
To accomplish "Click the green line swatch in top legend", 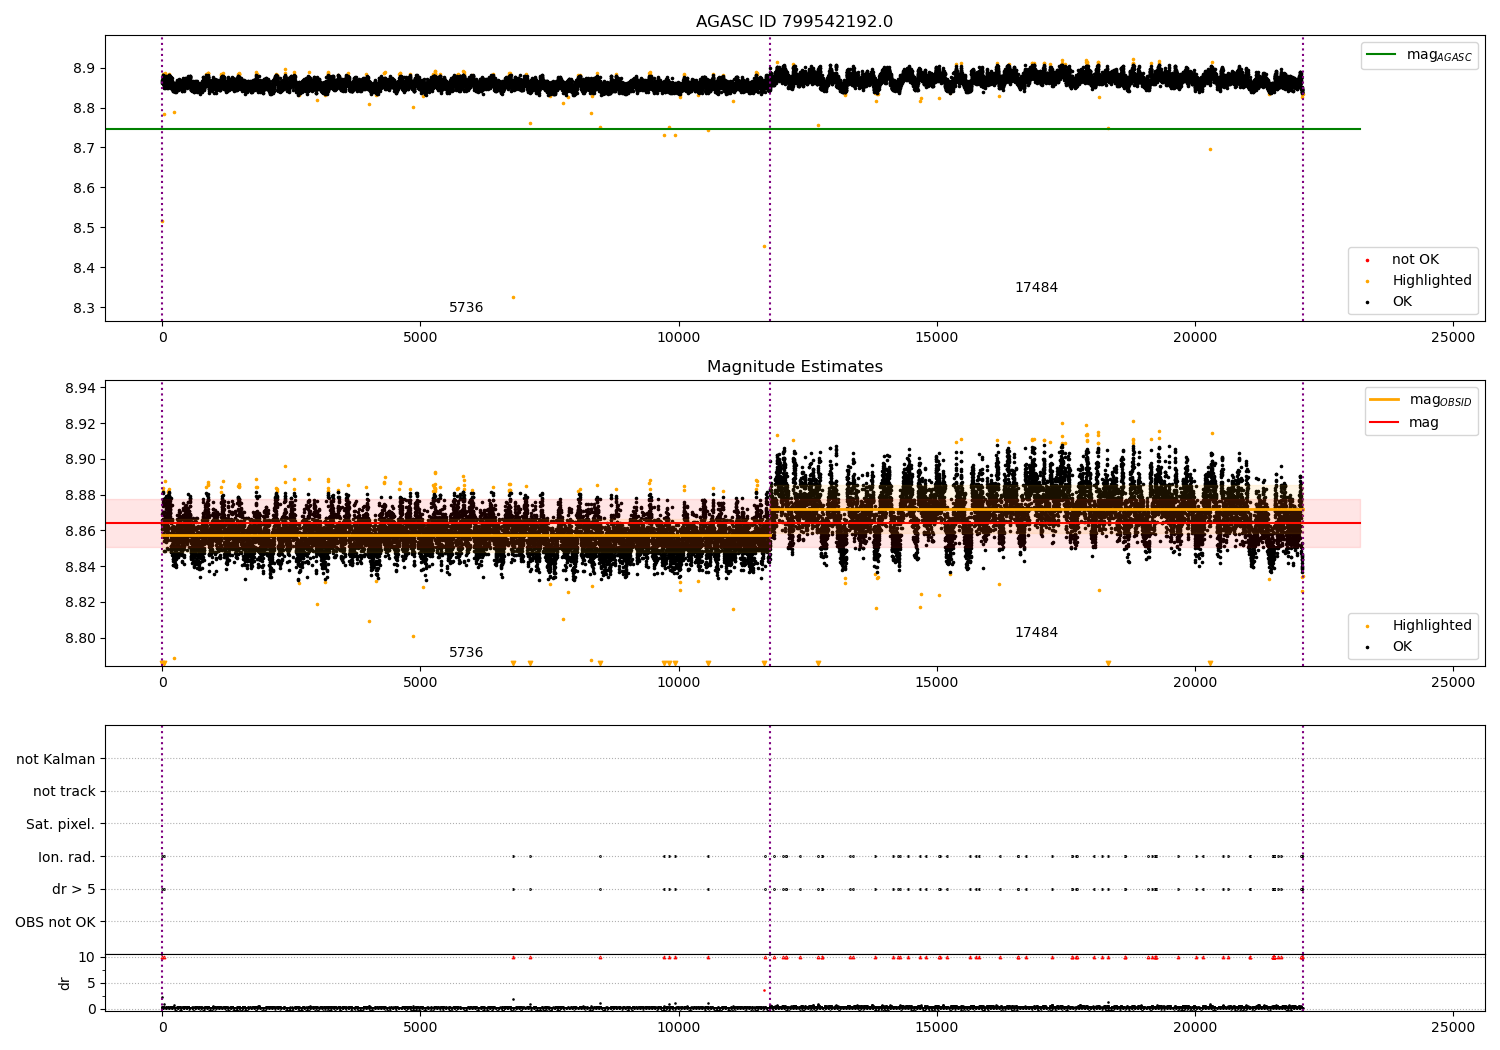I will pos(1381,55).
